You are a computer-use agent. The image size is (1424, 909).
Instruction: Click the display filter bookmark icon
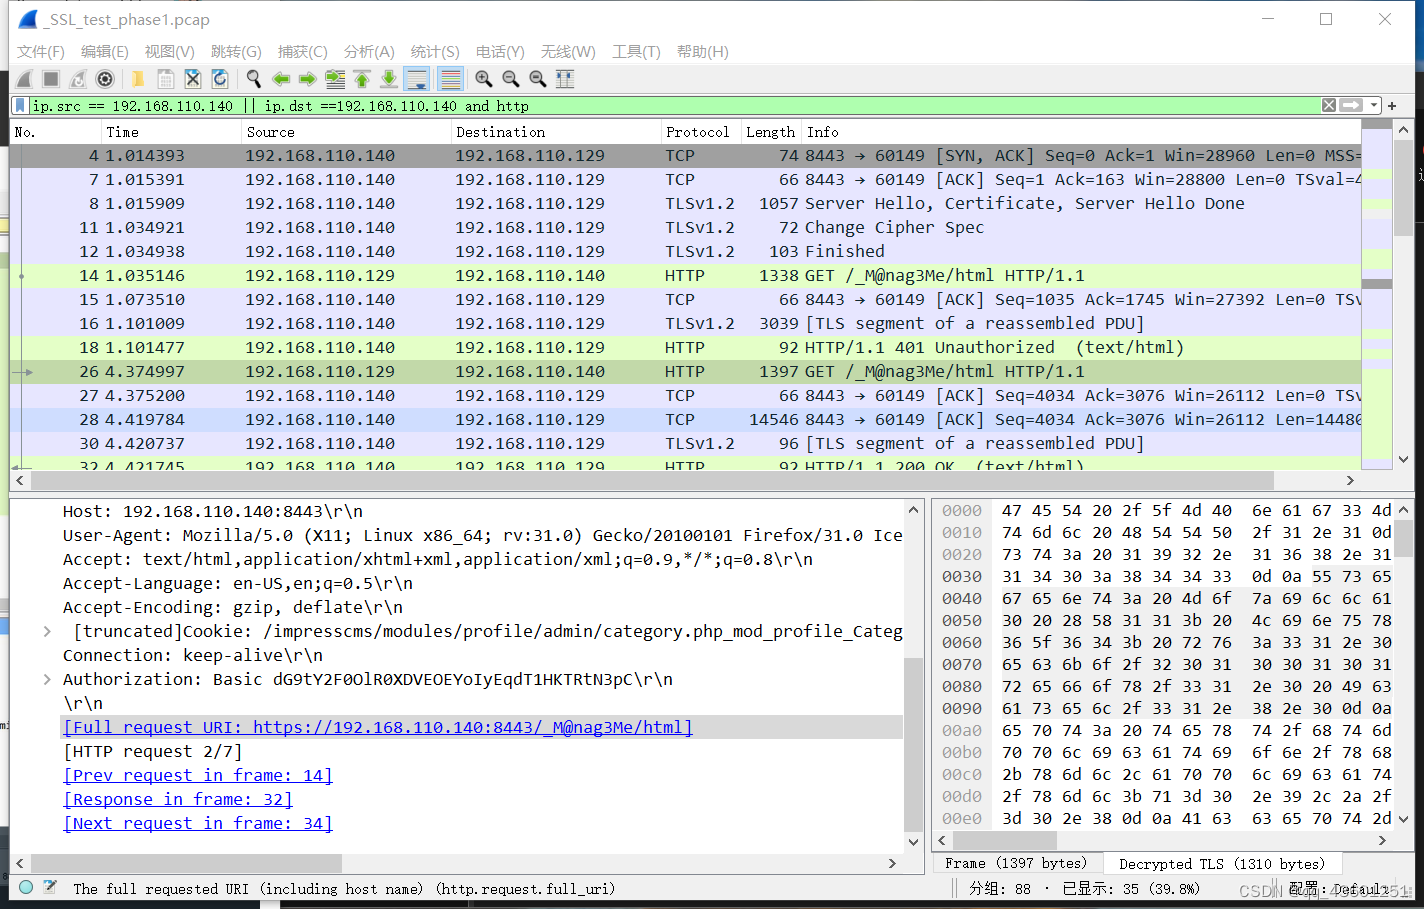click(x=20, y=105)
